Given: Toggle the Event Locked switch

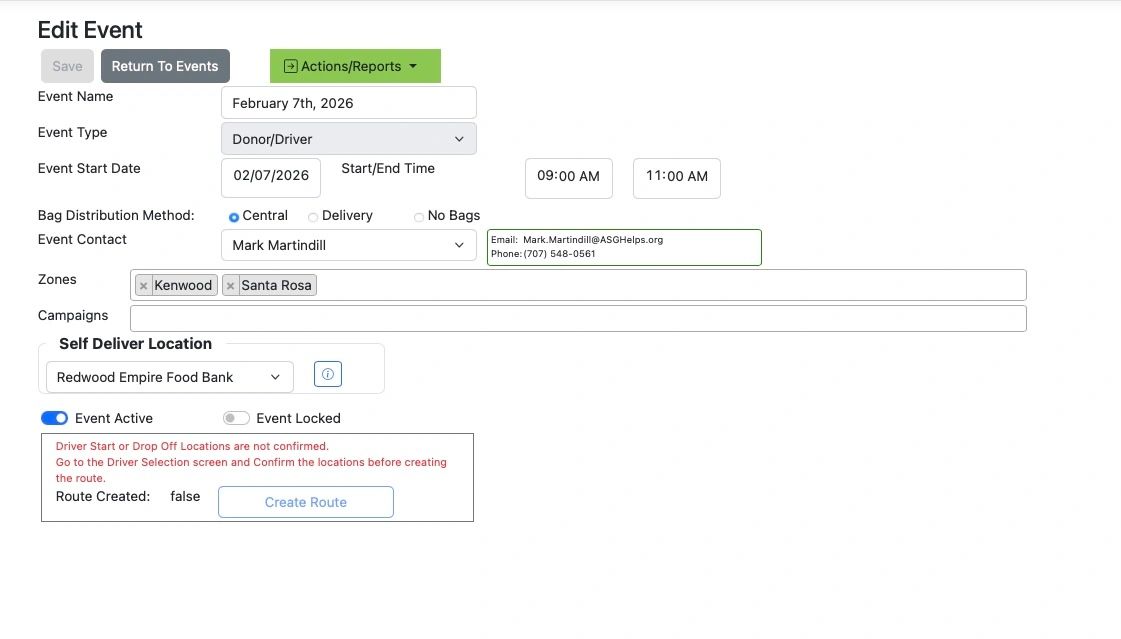Looking at the screenshot, I should click(x=236, y=418).
